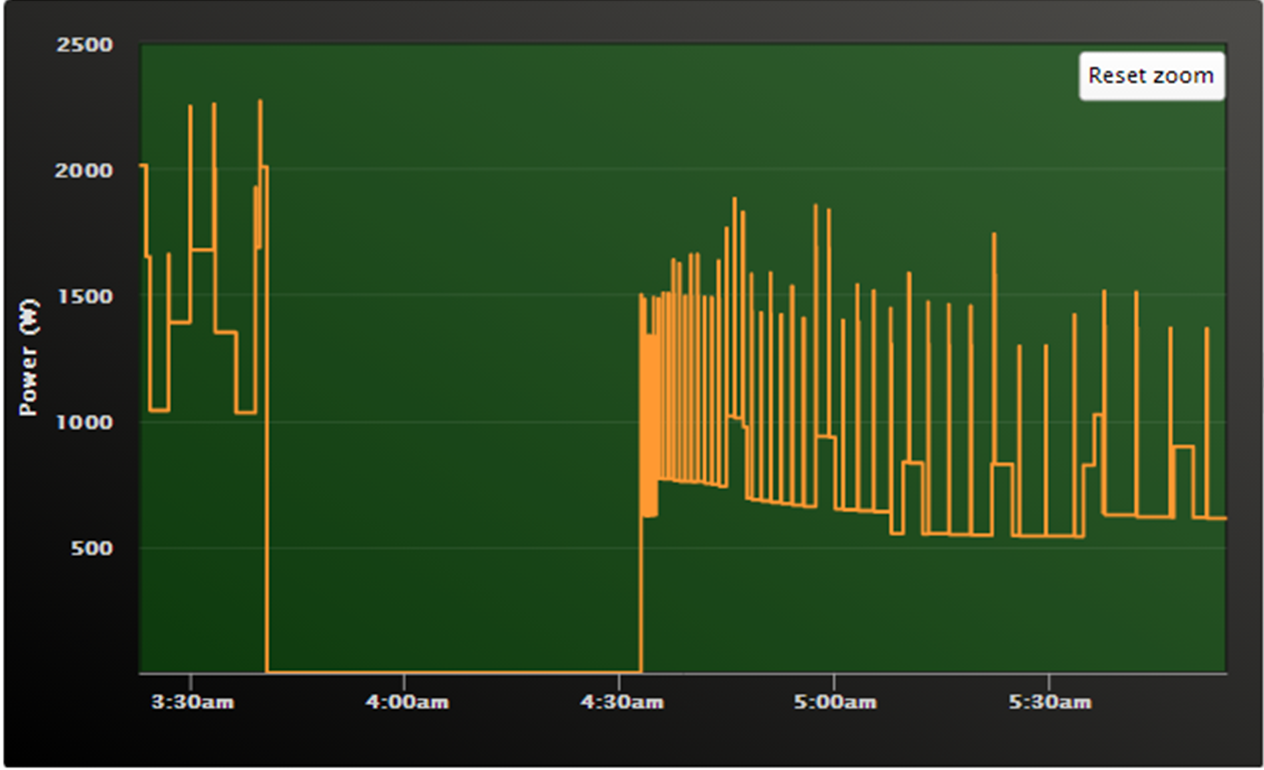The width and height of the screenshot is (1264, 770).
Task: Click the power drop to zero near 3:40am
Action: point(267,420)
